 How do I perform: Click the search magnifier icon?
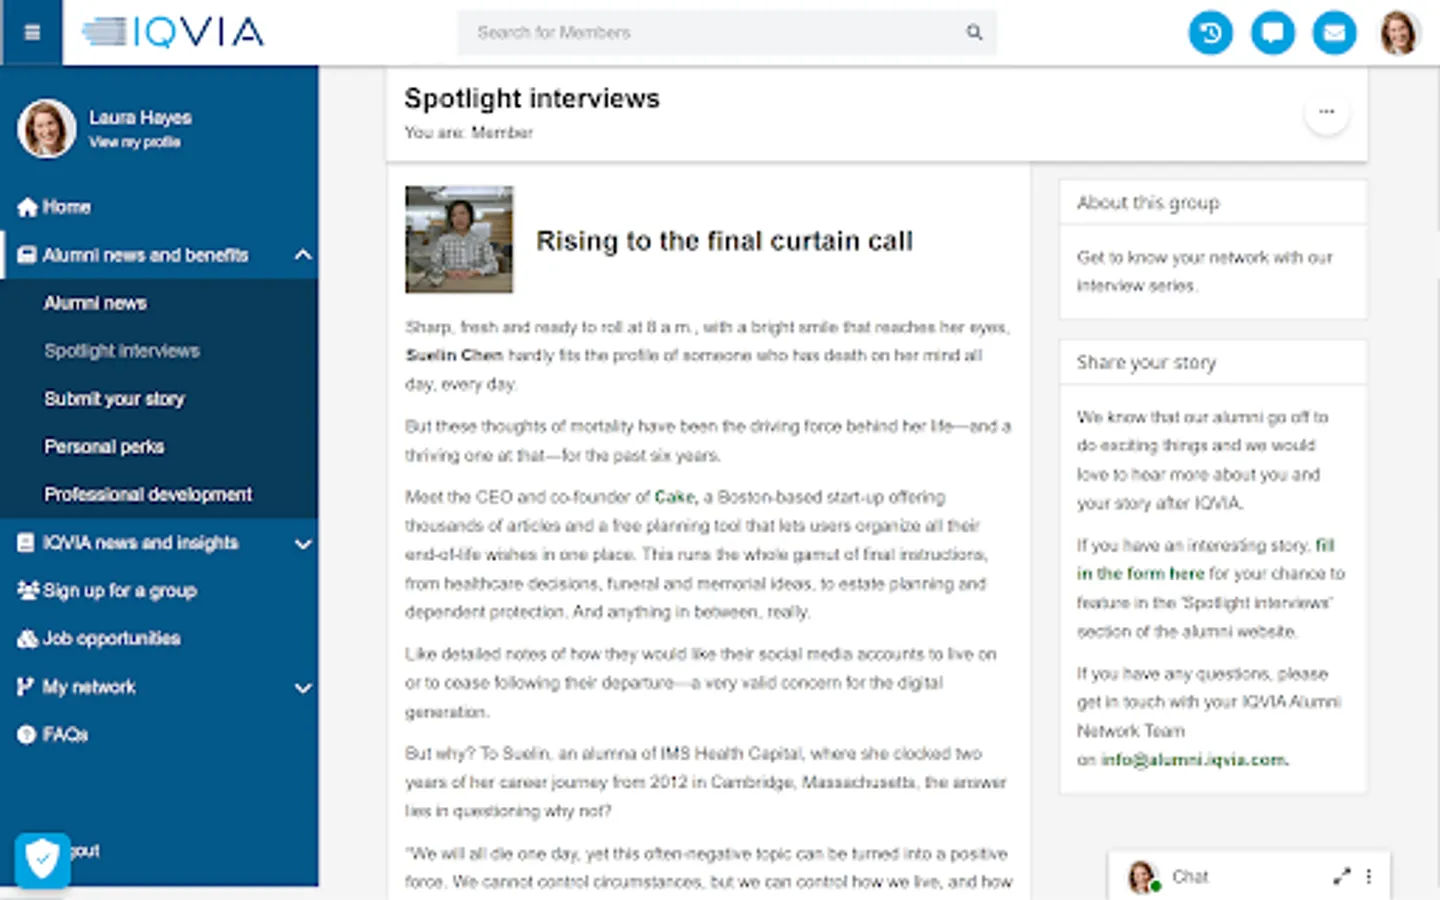click(973, 32)
